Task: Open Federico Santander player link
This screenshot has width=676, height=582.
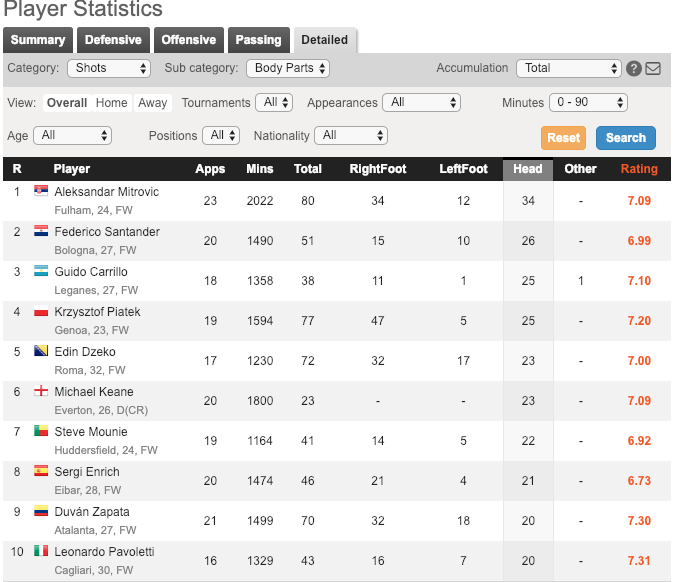Action: 107,232
